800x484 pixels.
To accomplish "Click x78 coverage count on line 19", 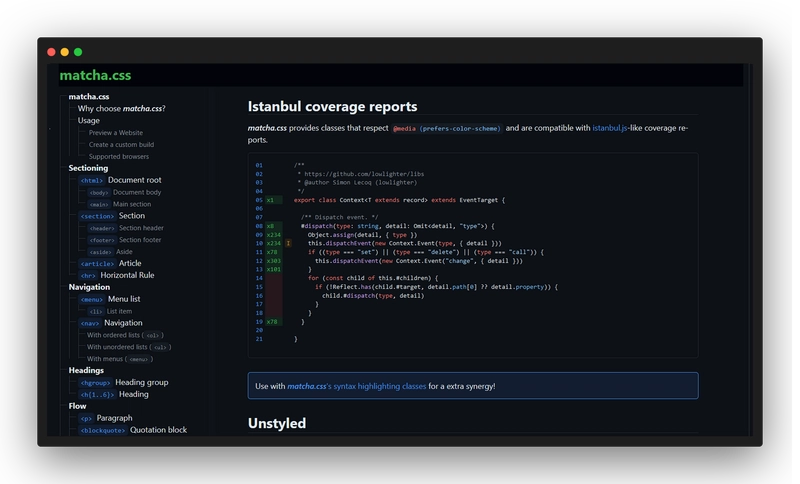I will (273, 322).
